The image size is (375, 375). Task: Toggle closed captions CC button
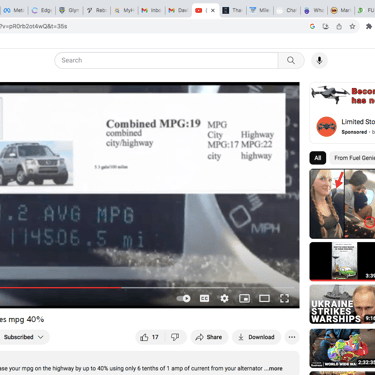tap(204, 298)
